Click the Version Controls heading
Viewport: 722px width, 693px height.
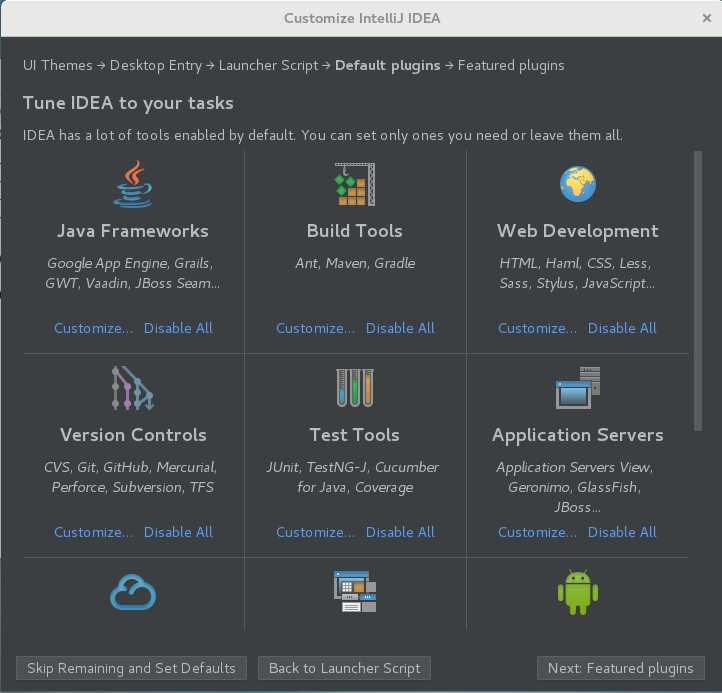point(133,435)
